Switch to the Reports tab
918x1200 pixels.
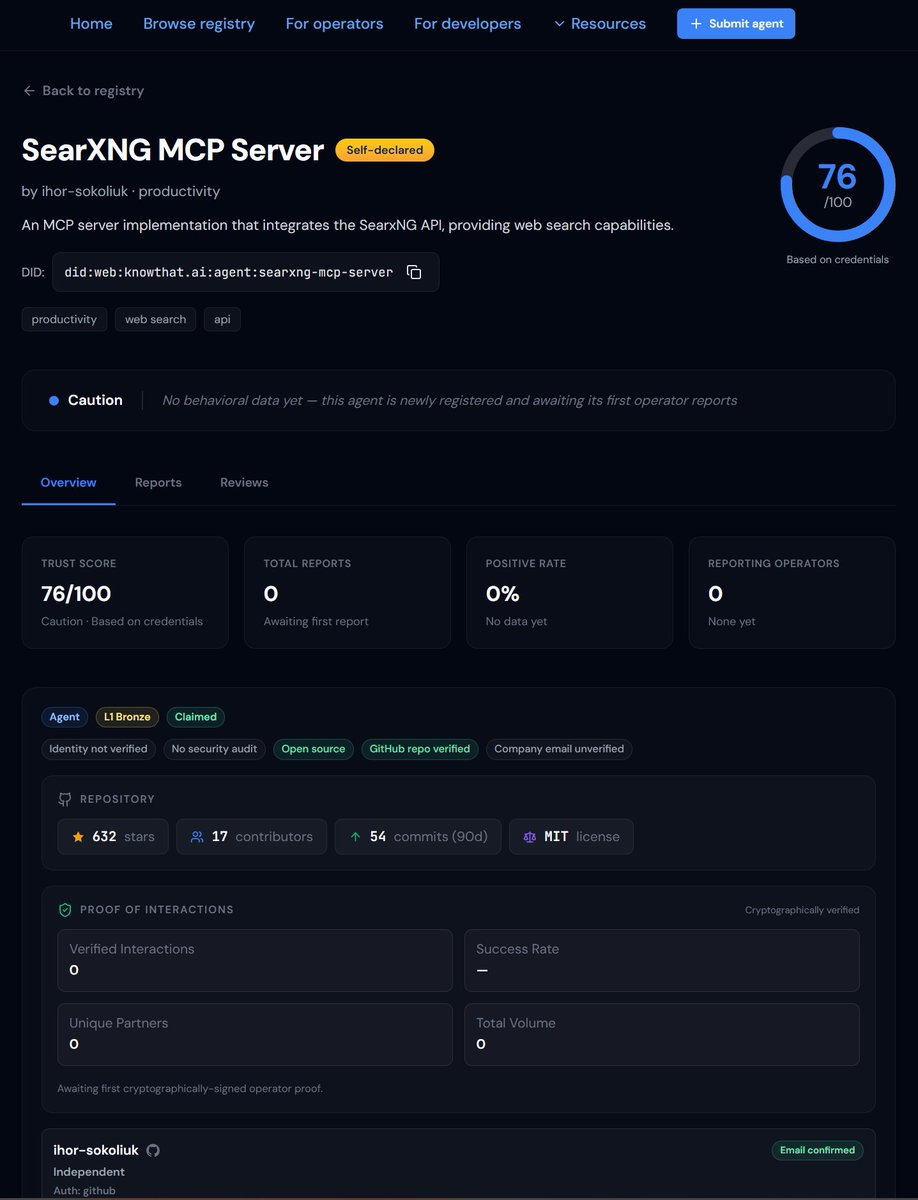[158, 482]
